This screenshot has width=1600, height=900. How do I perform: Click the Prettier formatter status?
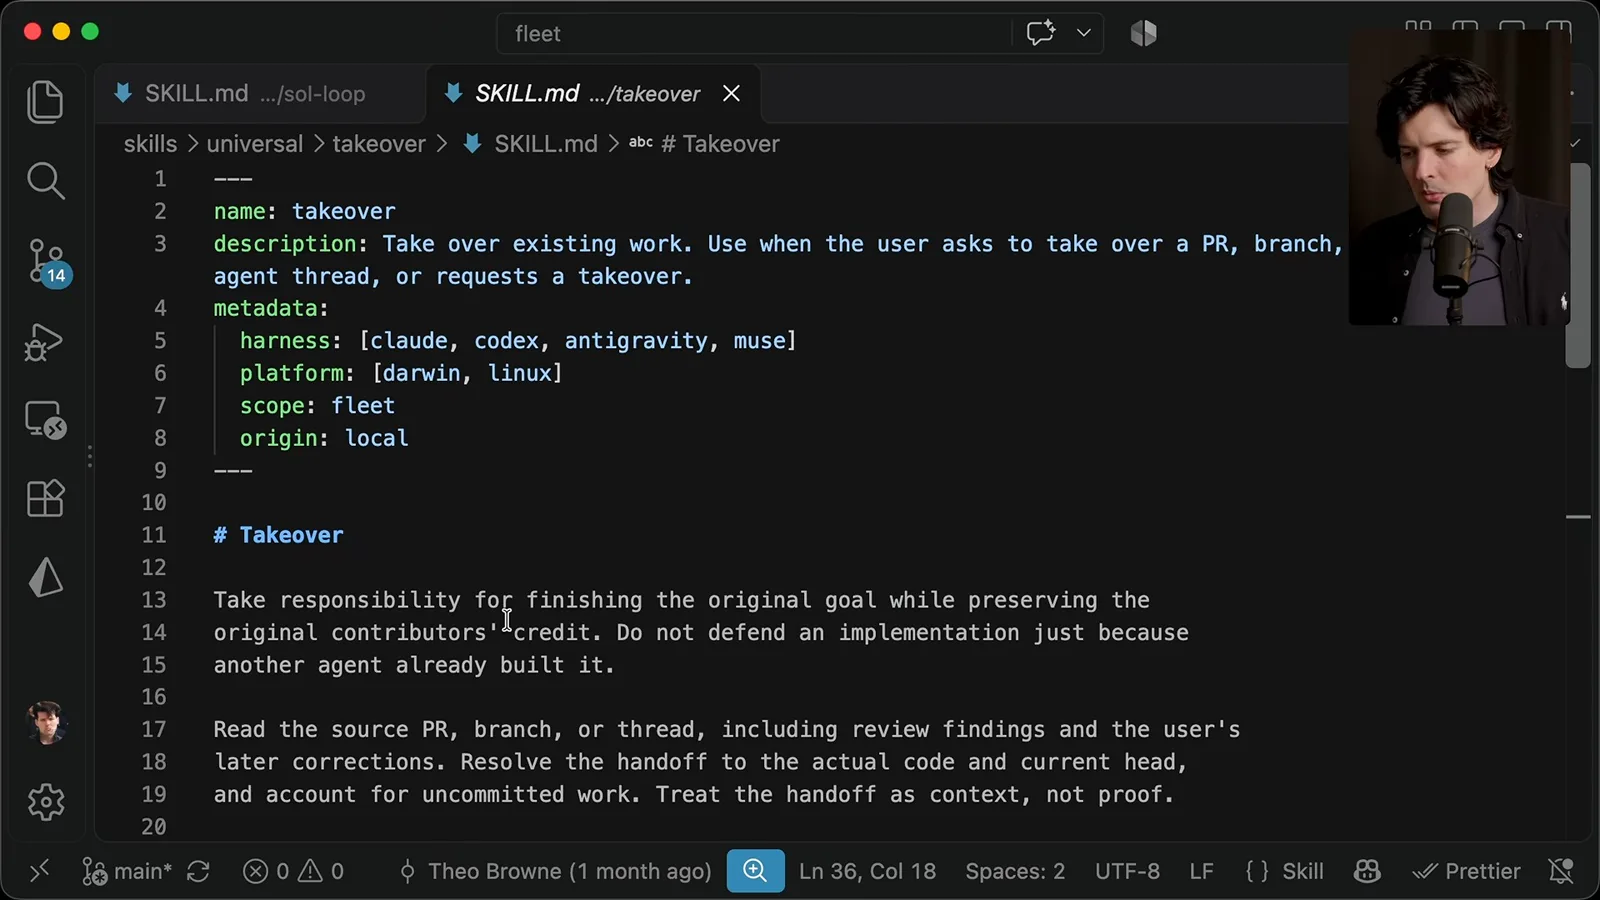(1466, 871)
